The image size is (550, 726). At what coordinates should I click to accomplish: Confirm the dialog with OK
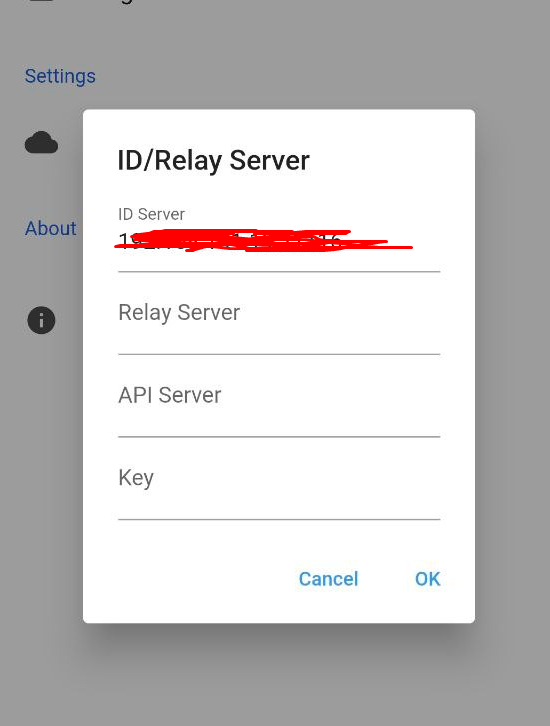[427, 579]
